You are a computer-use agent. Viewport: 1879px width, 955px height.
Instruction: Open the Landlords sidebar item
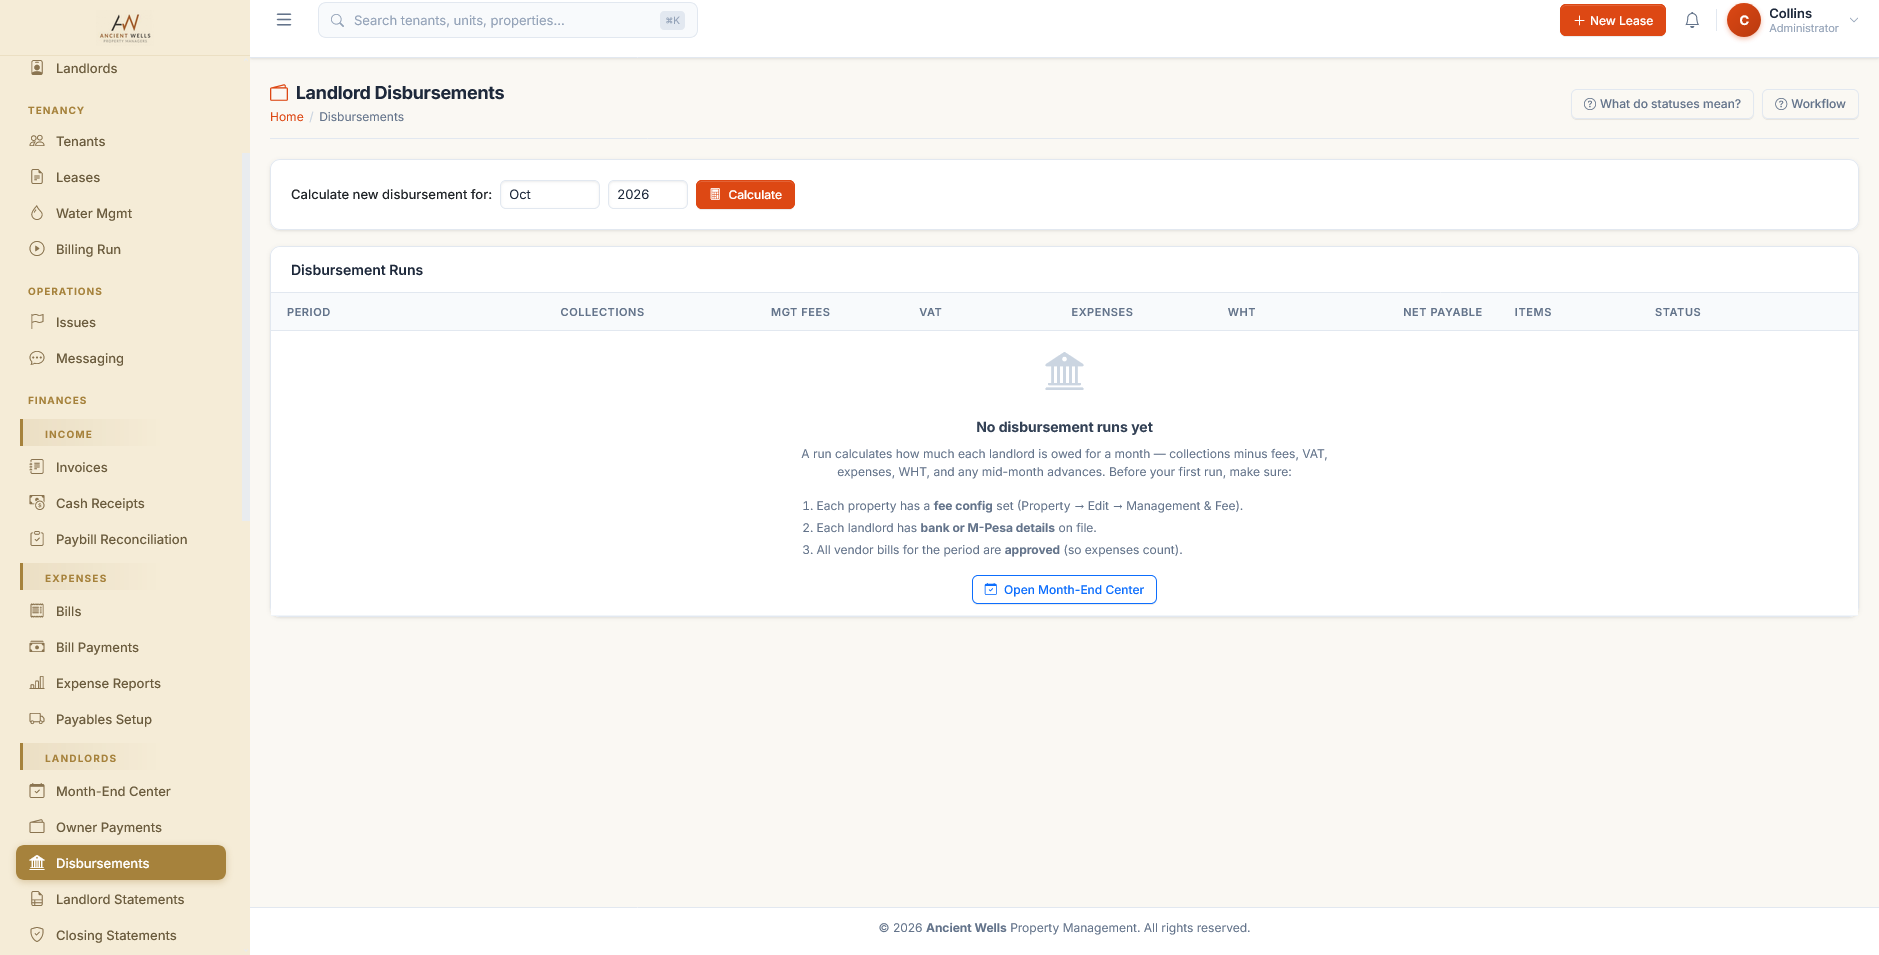pos(121,68)
